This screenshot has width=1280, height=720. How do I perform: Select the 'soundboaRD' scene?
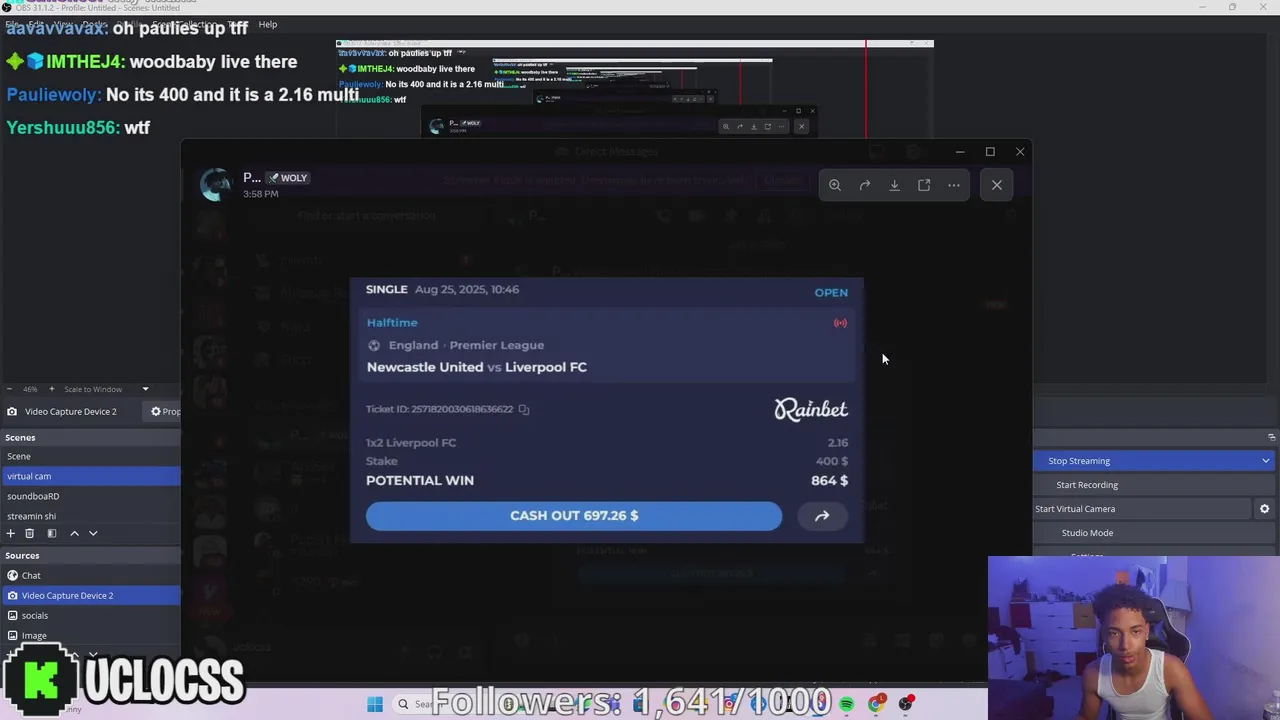[x=90, y=496]
